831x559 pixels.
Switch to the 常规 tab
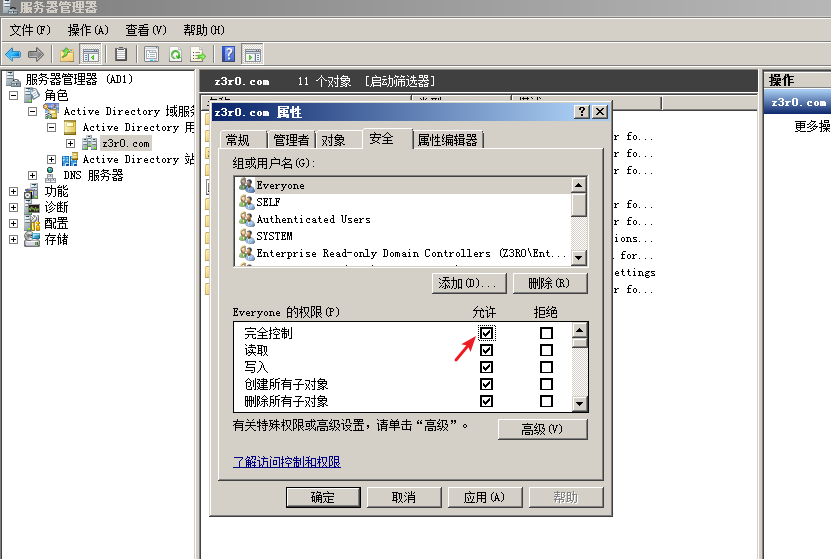[243, 140]
